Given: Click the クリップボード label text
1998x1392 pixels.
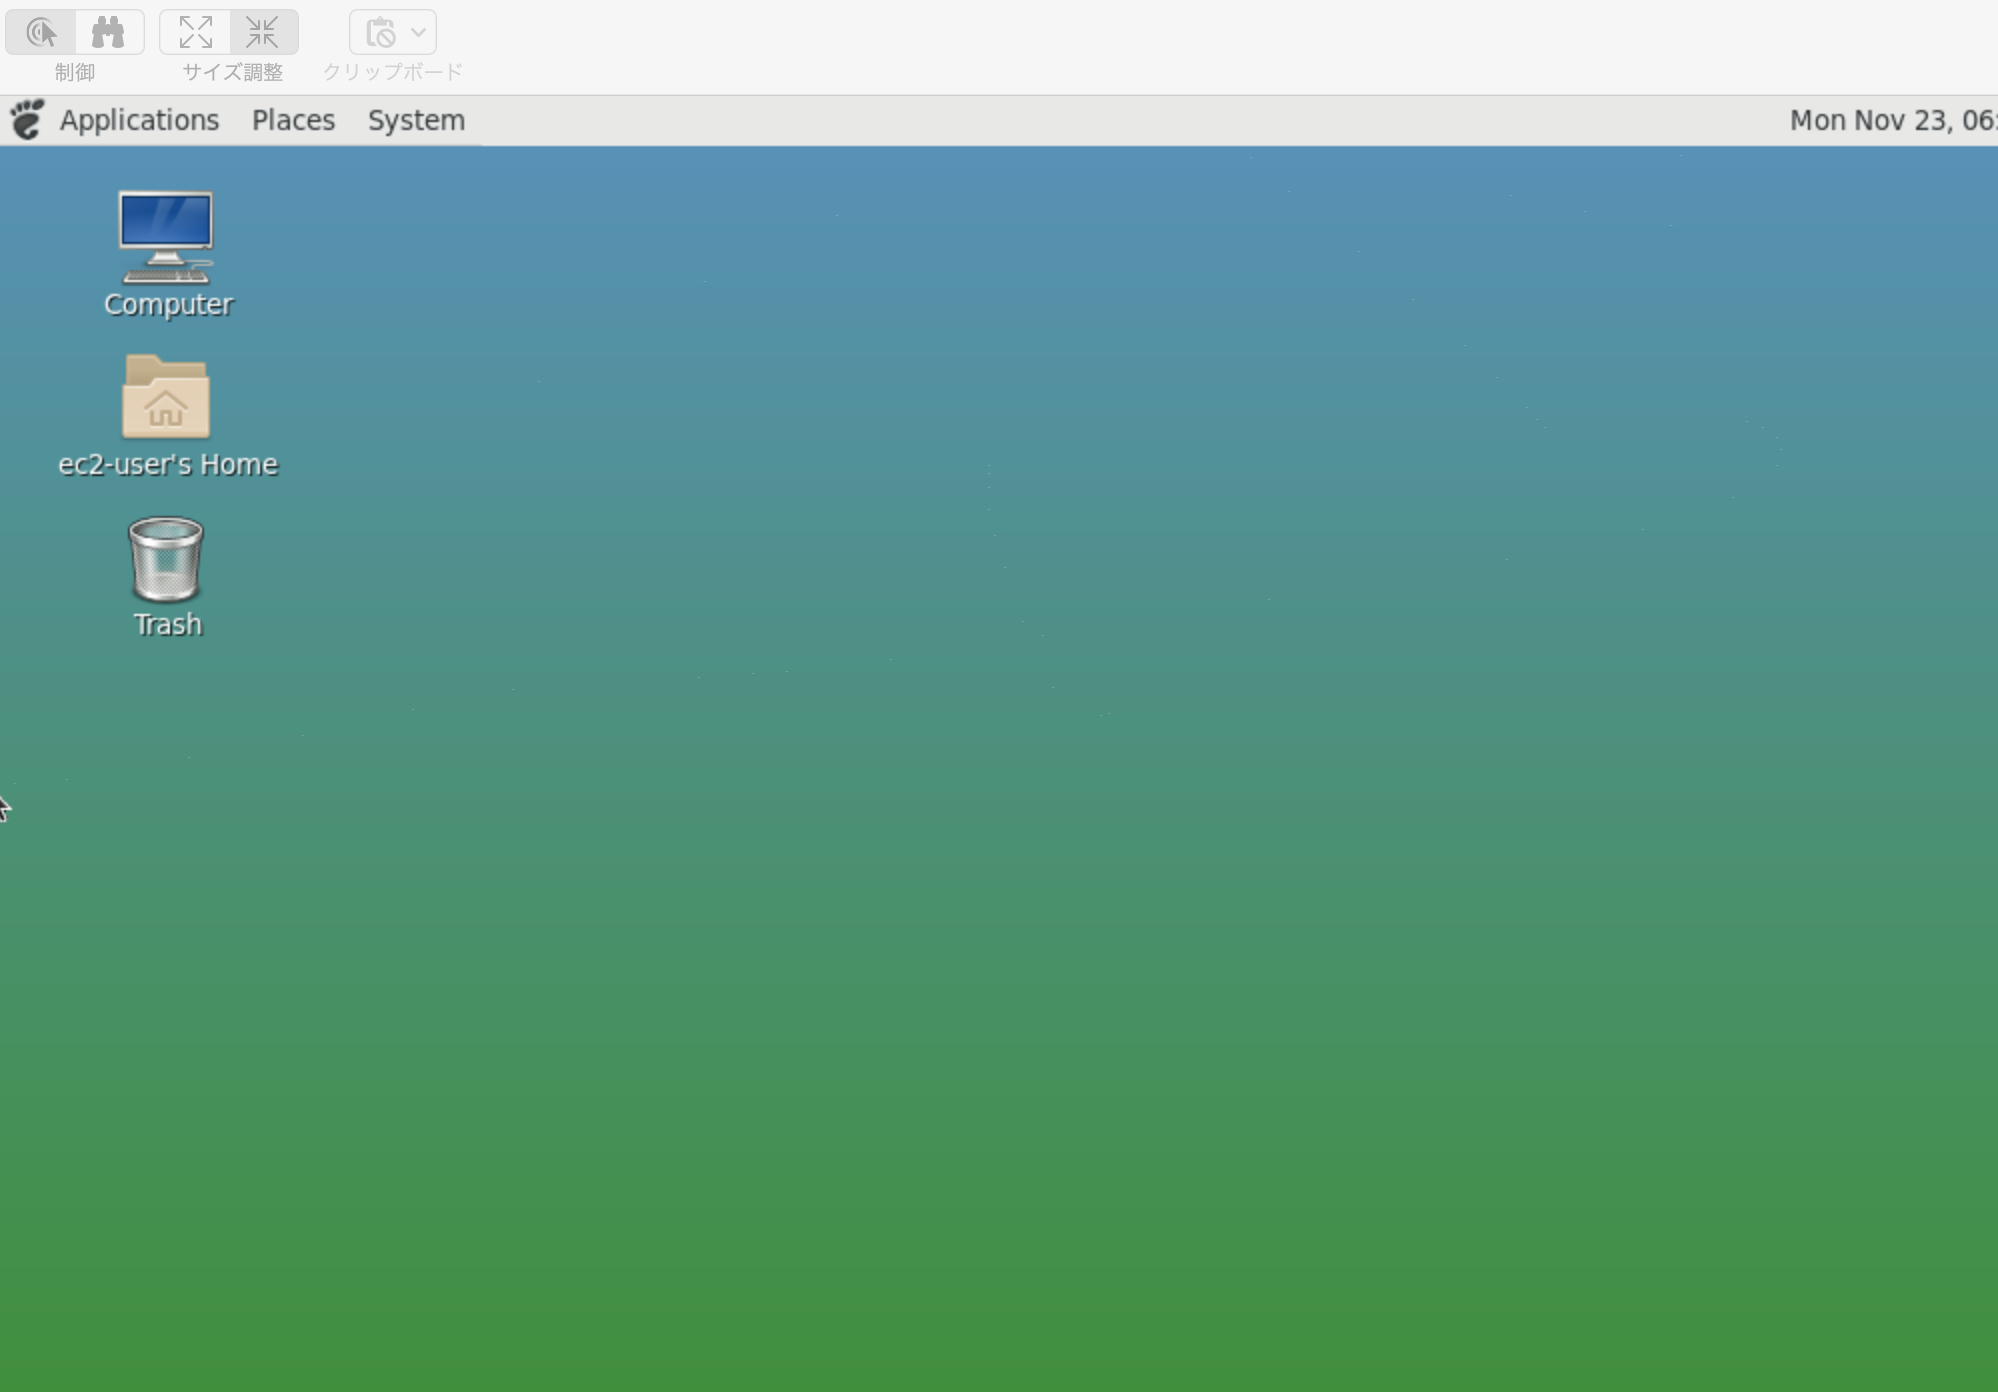Looking at the screenshot, I should click(392, 72).
